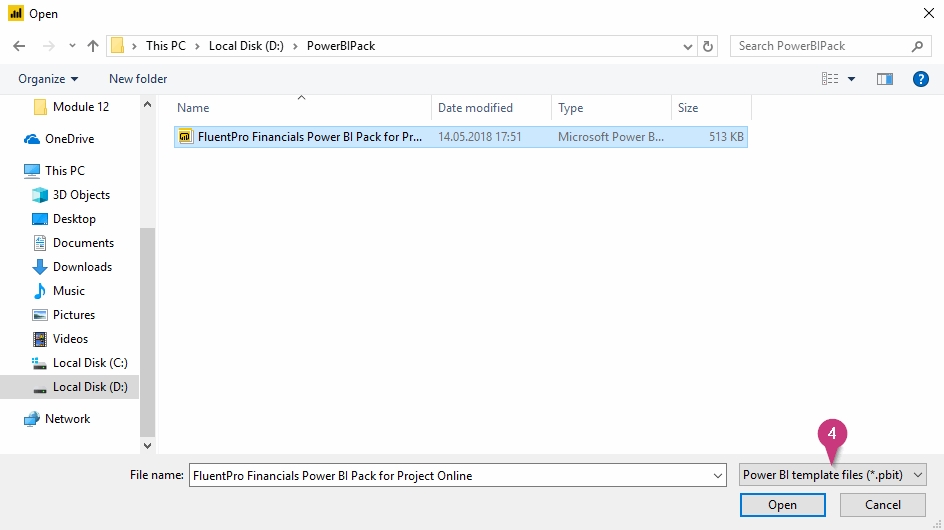Select OneDrive in navigation pane
Screen dimensions: 944x530
59,139
